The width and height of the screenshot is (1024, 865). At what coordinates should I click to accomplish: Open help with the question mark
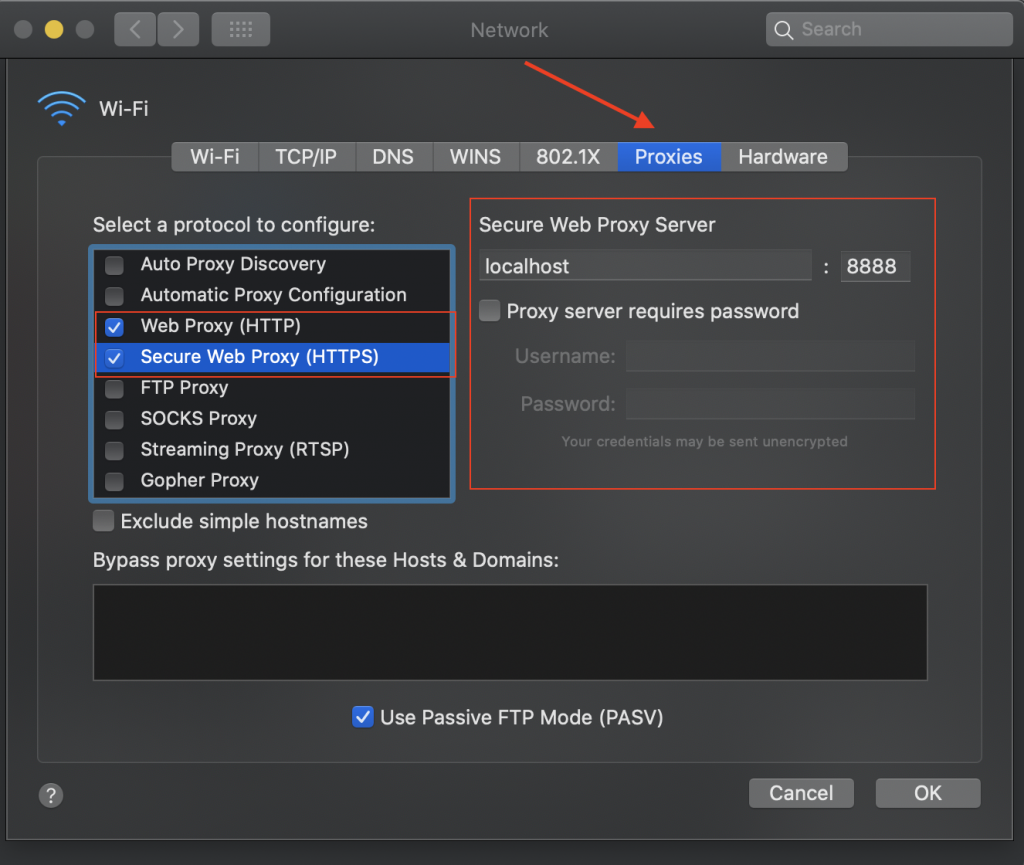(51, 795)
